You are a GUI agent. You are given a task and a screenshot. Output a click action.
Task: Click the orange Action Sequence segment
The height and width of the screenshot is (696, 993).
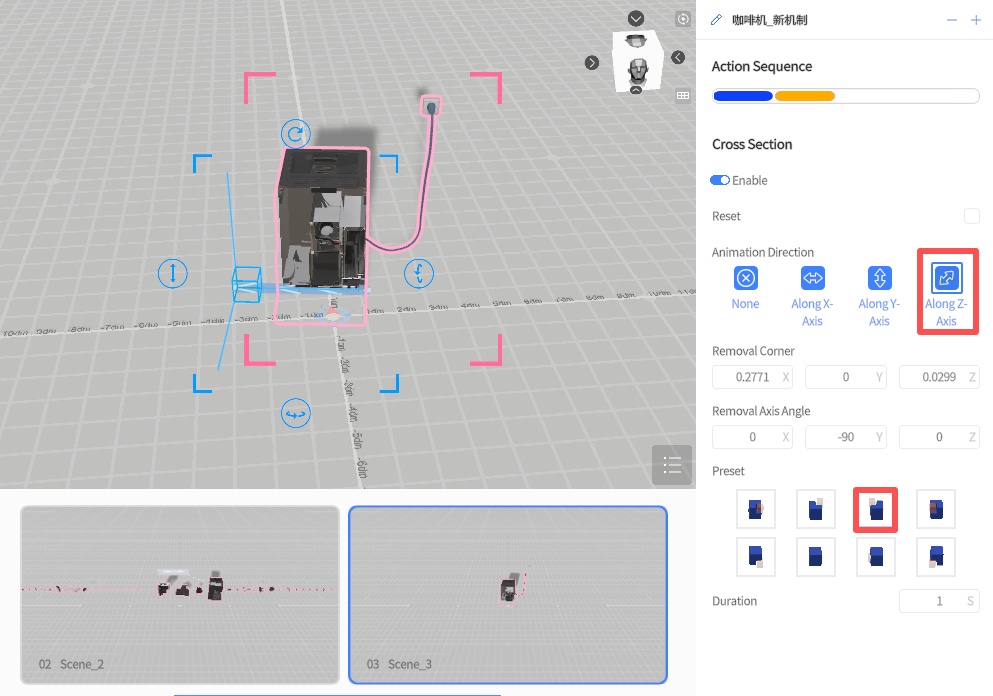[x=805, y=96]
